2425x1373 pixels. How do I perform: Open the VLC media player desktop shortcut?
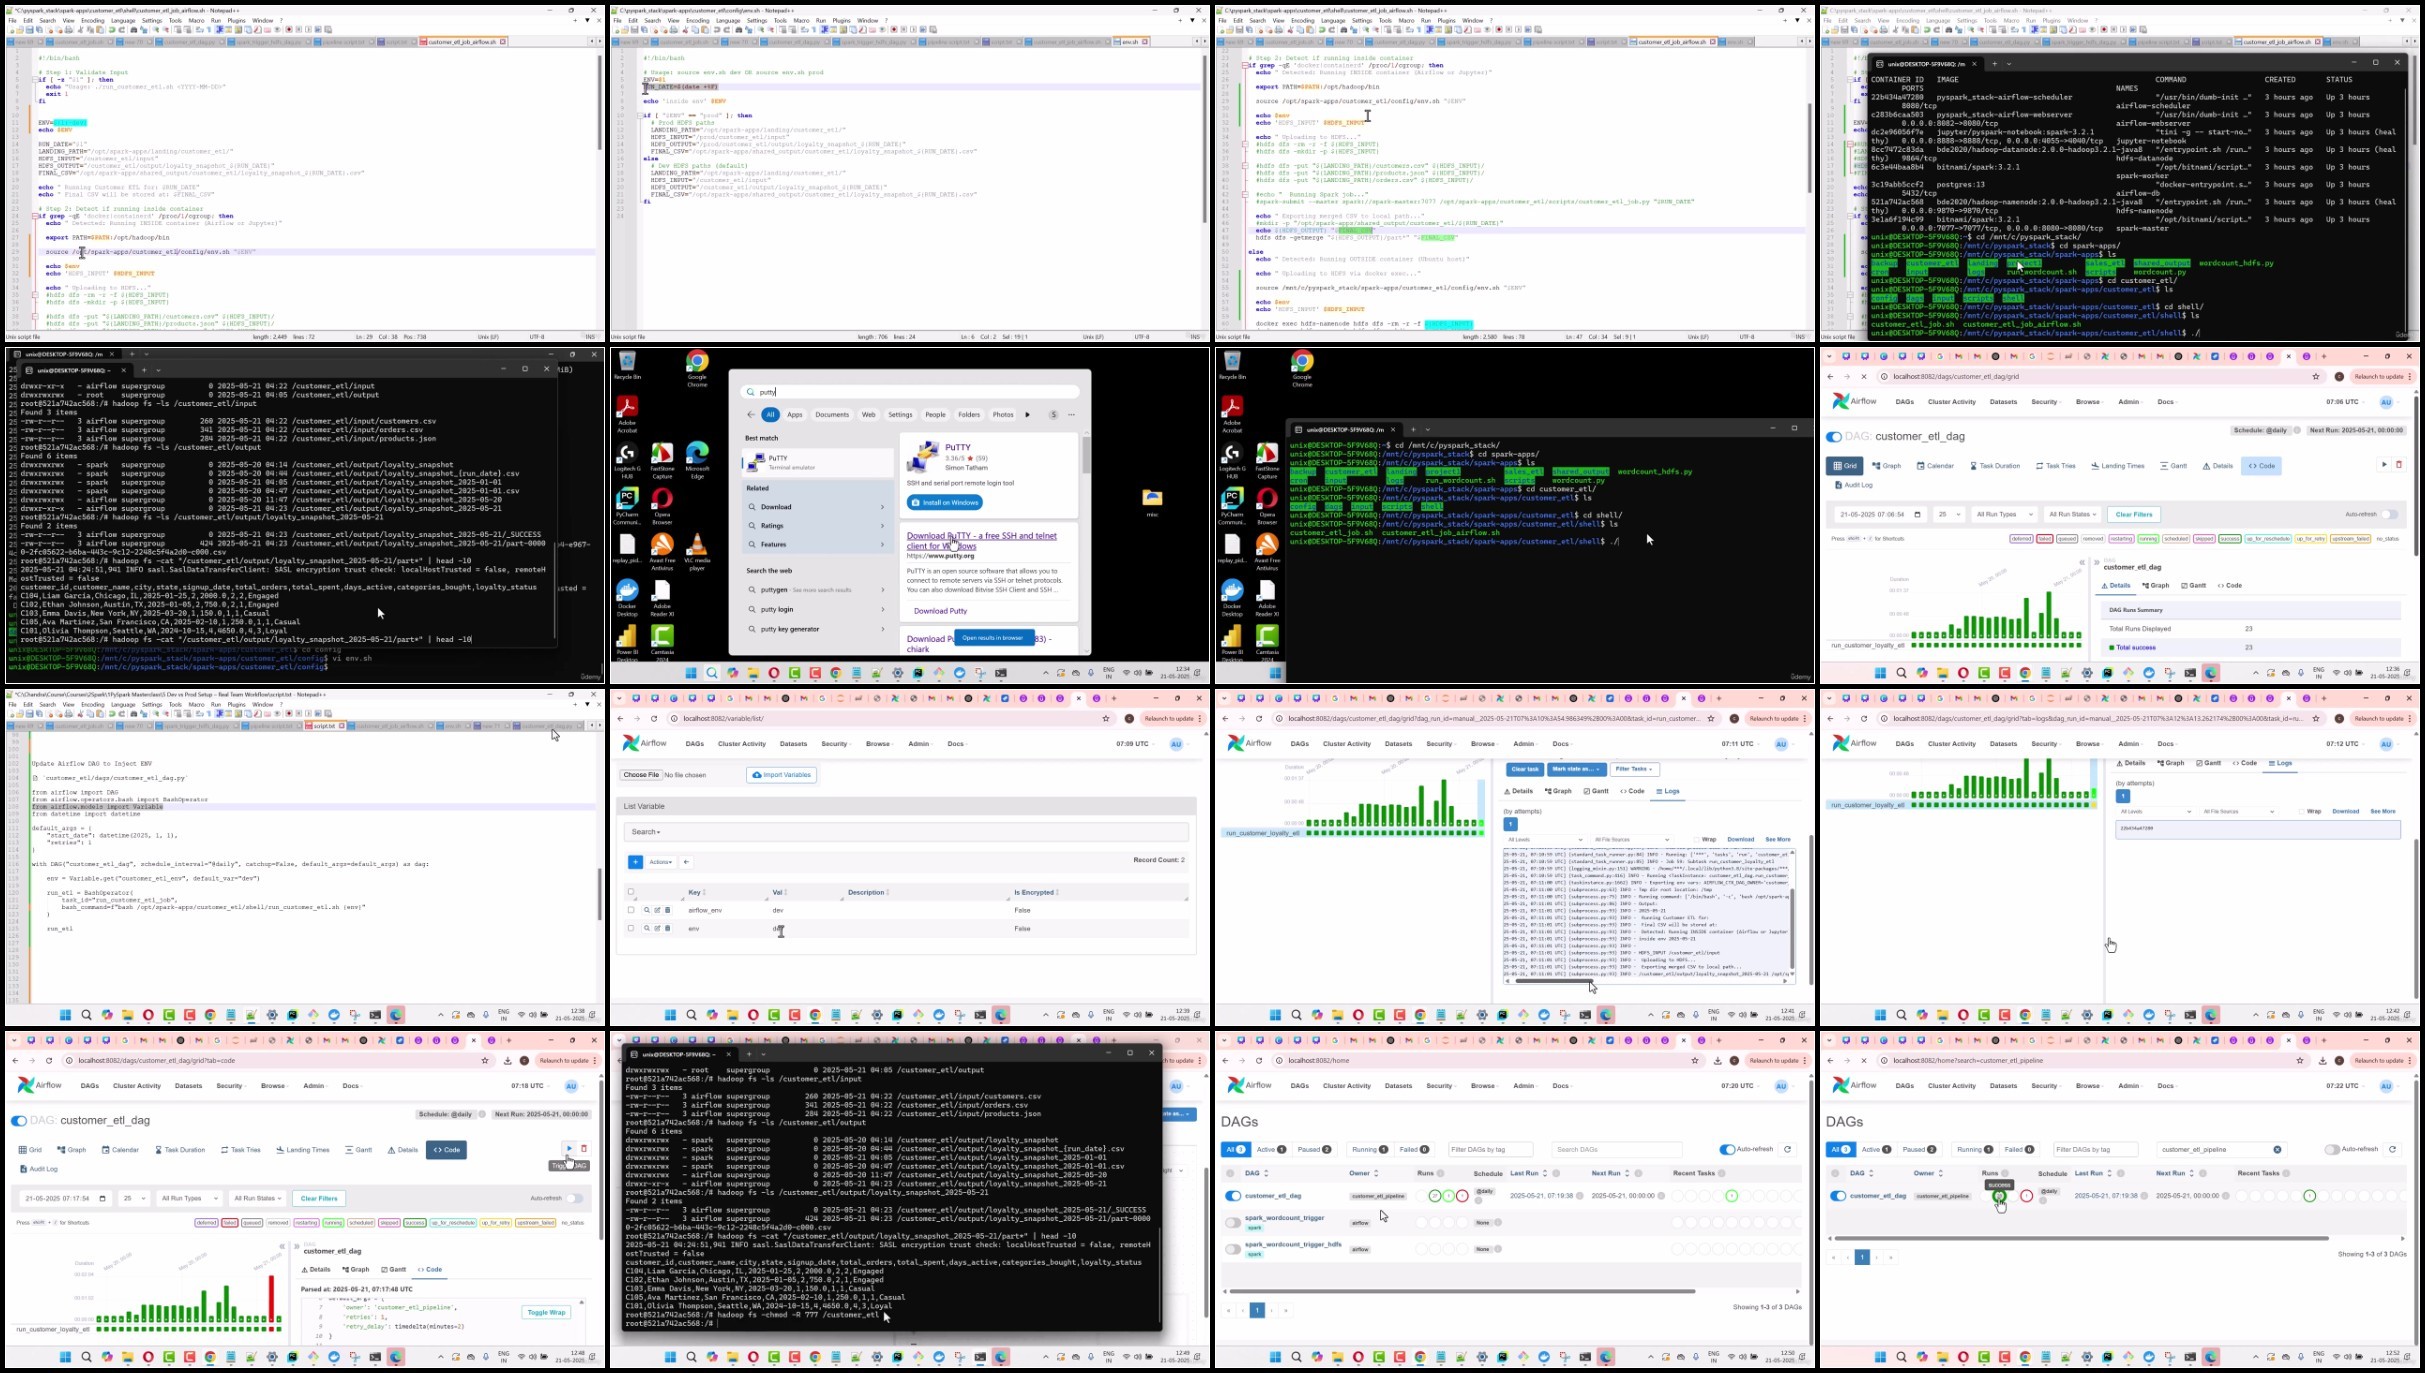(697, 550)
